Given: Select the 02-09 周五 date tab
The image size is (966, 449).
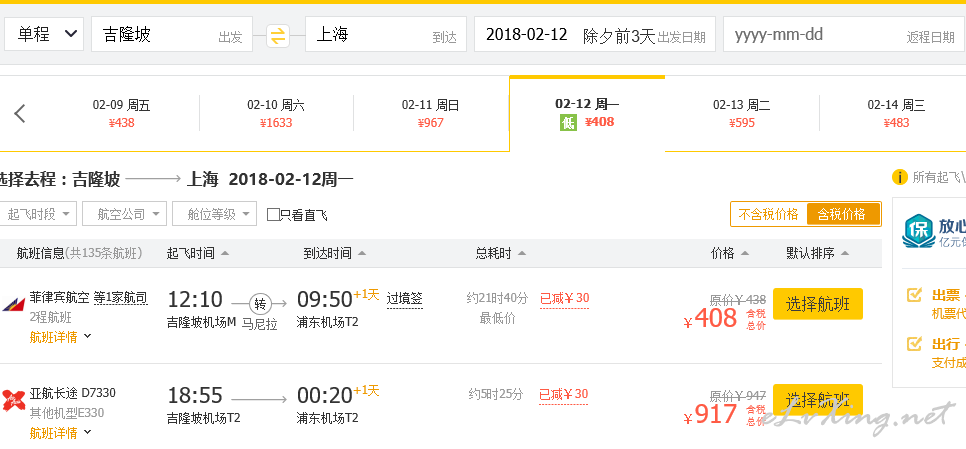Looking at the screenshot, I should 121,113.
